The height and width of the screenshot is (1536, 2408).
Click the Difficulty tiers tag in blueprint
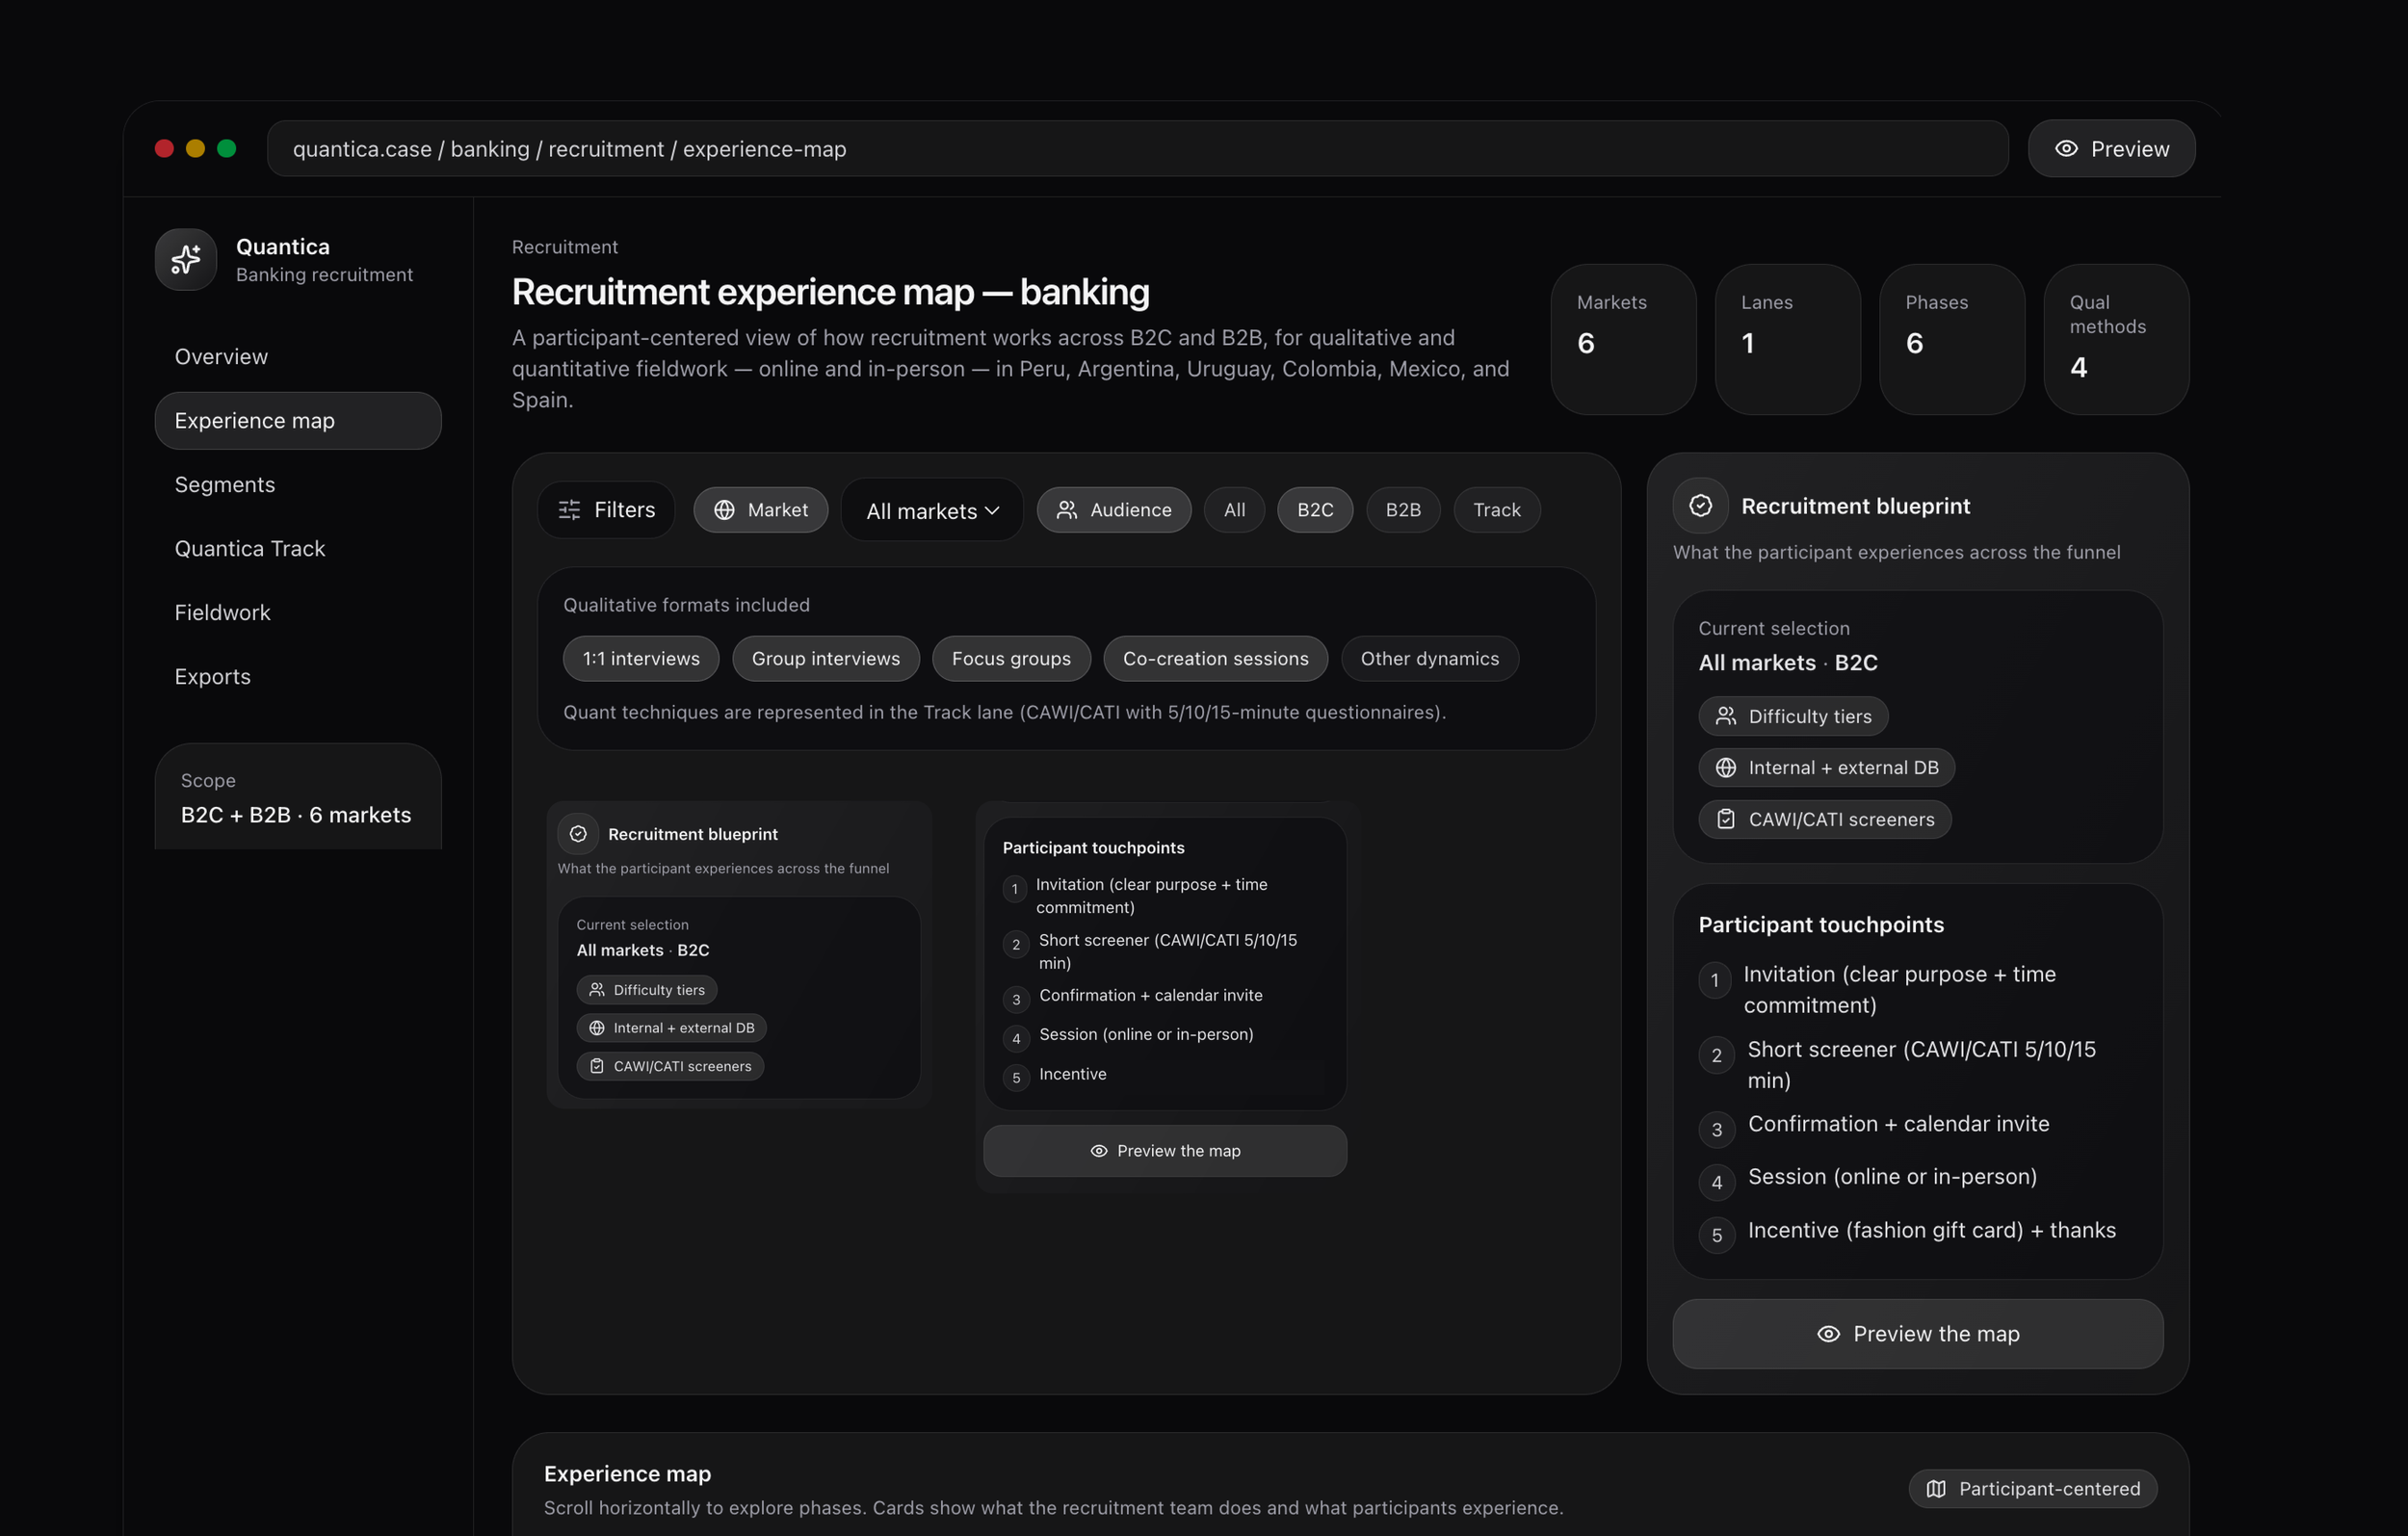(x=1793, y=717)
